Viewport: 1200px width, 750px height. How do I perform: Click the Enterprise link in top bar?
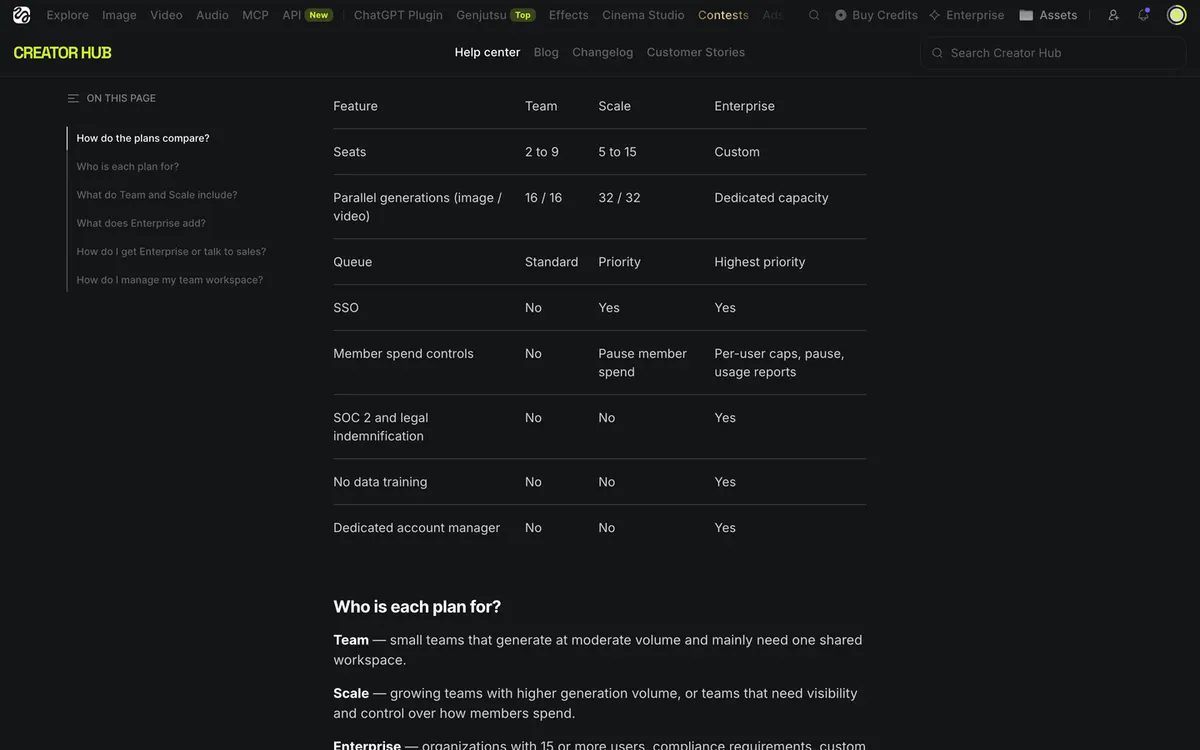[966, 15]
